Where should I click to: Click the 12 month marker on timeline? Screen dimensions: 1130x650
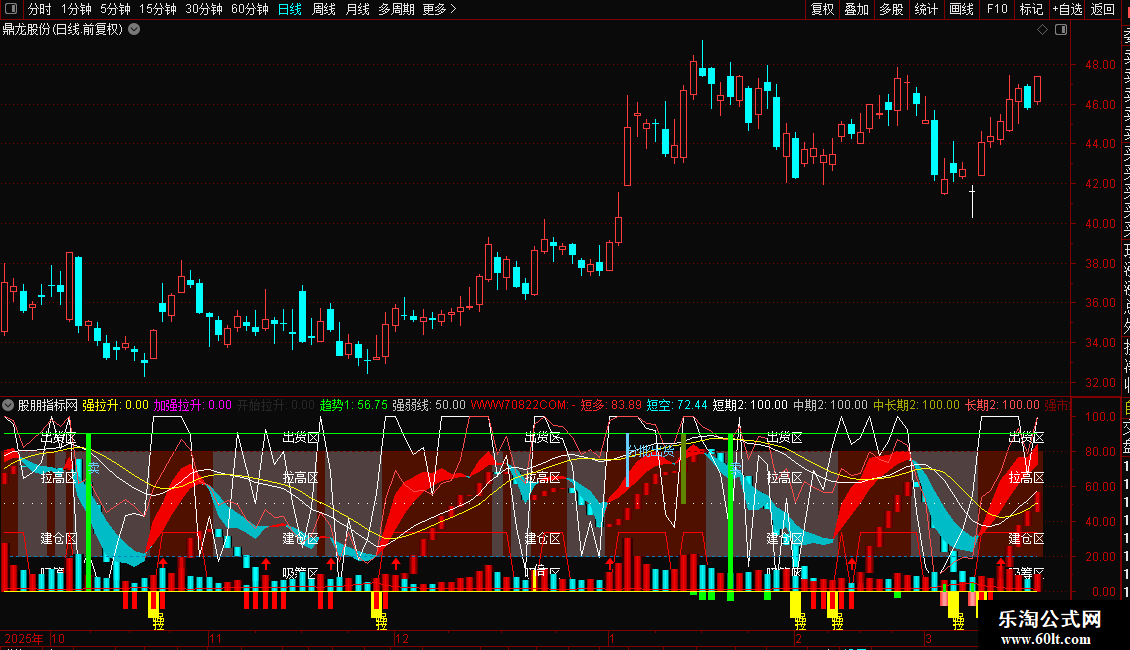(401, 638)
